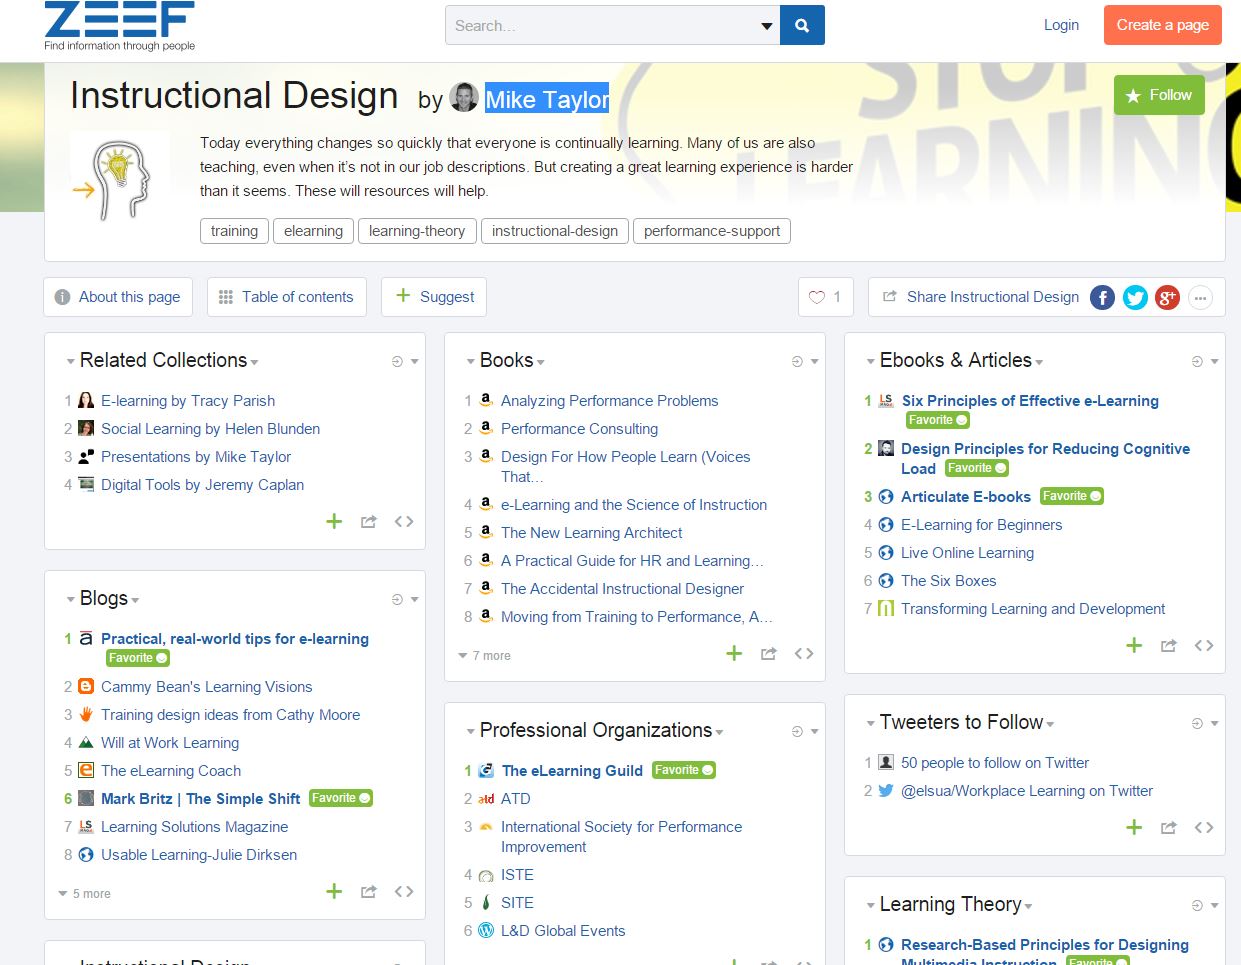
Task: Select the elearning tag
Action: [313, 231]
